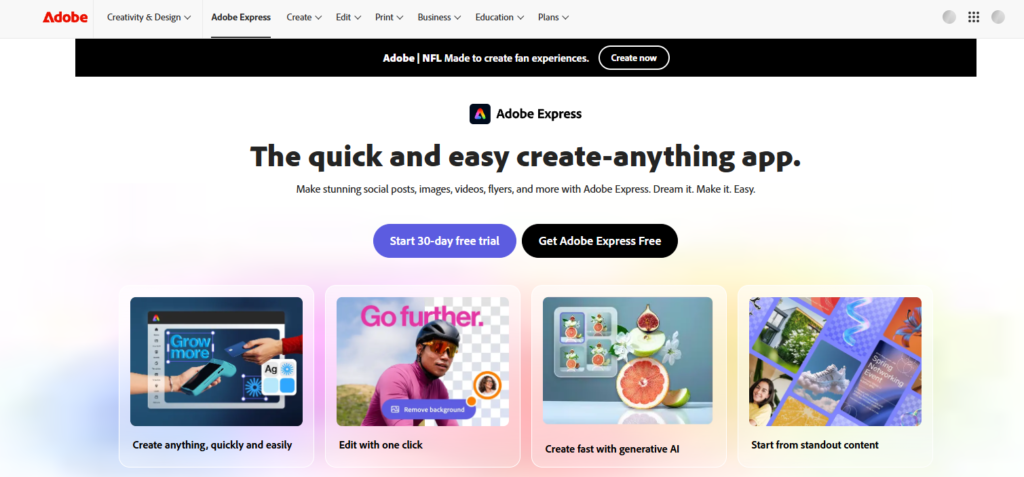Open Start from standout content card

pyautogui.click(x=835, y=376)
